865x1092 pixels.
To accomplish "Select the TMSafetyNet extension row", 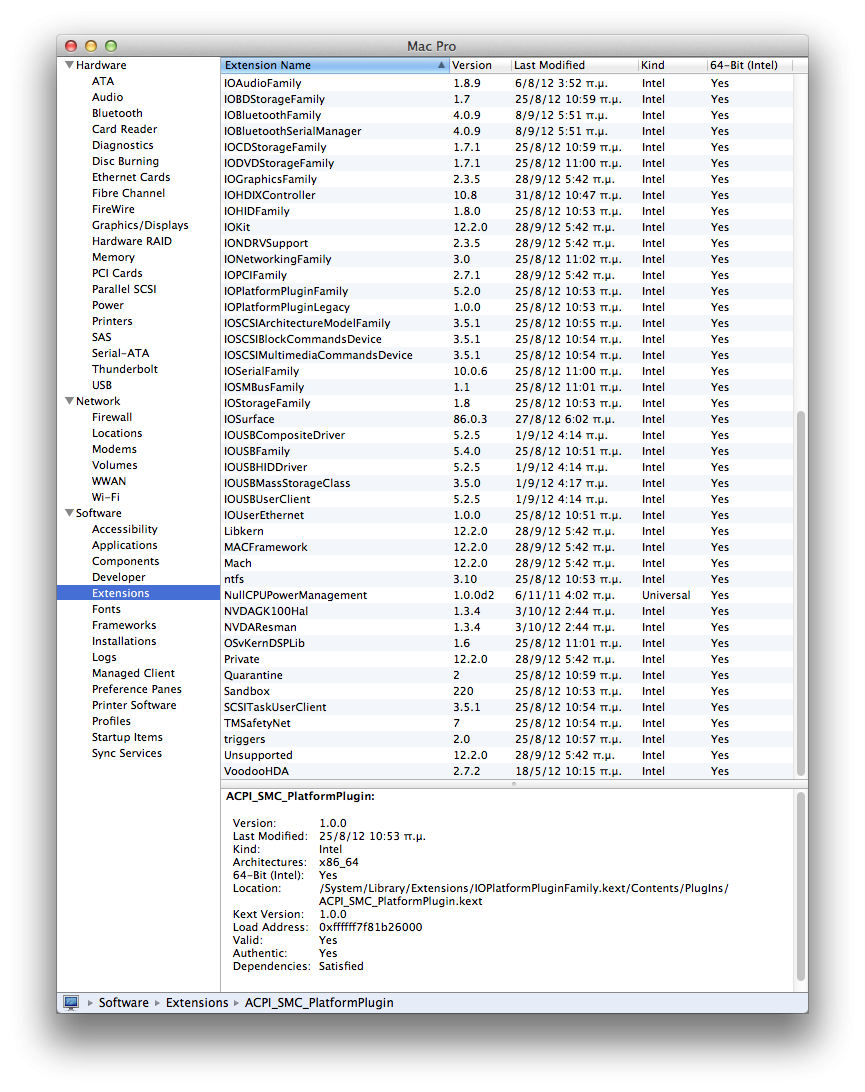I will point(507,724).
